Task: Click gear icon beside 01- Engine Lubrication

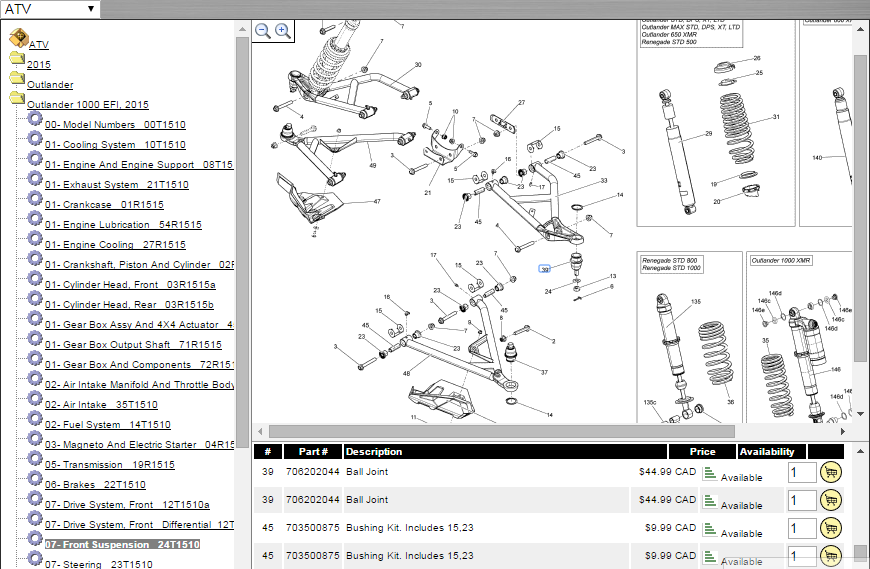Action: (x=35, y=218)
